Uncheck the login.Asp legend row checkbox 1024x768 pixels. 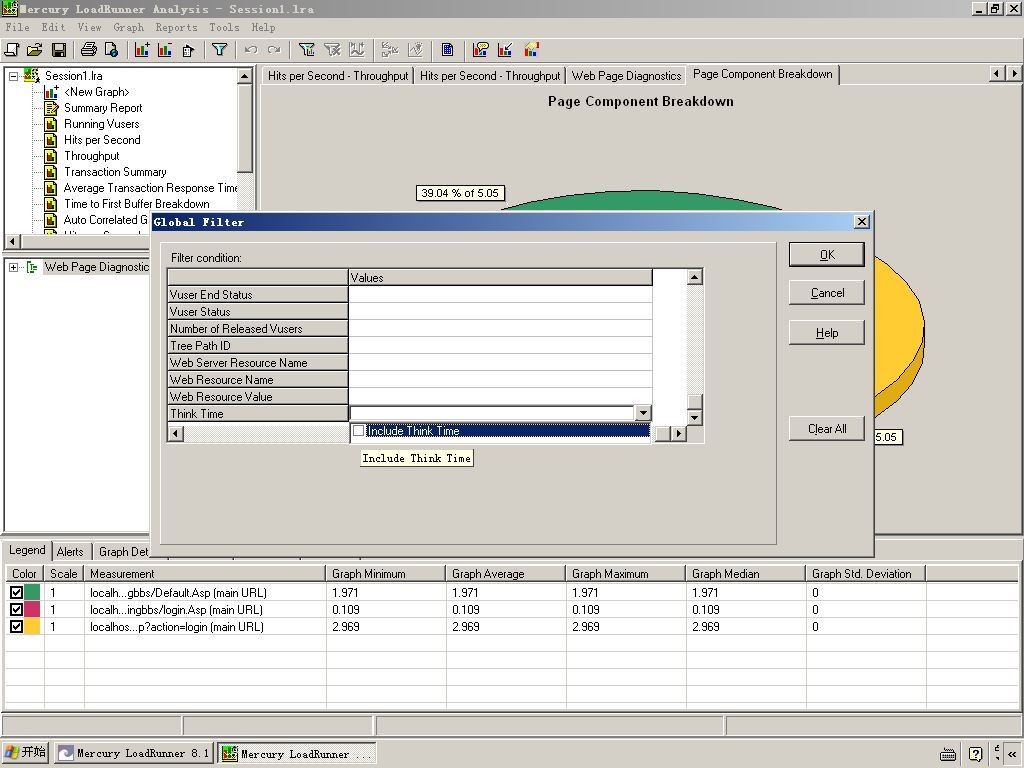coord(16,610)
